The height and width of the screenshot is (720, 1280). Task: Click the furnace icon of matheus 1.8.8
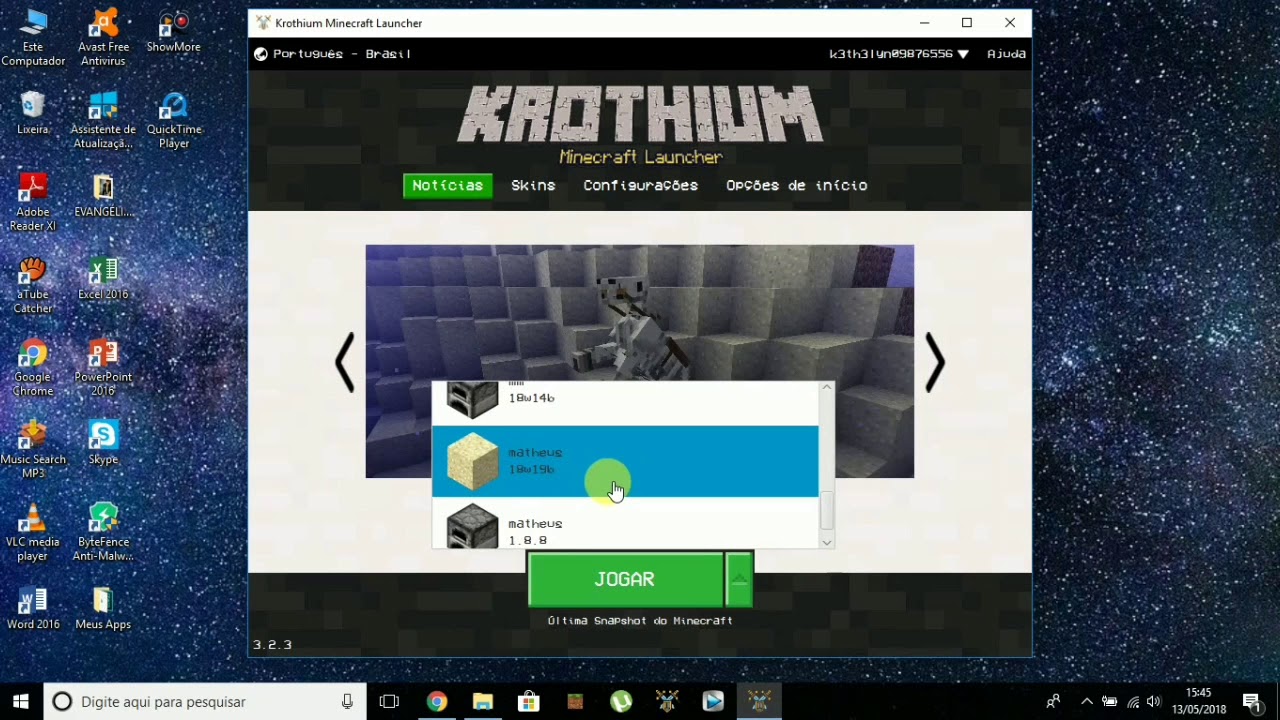(x=472, y=526)
